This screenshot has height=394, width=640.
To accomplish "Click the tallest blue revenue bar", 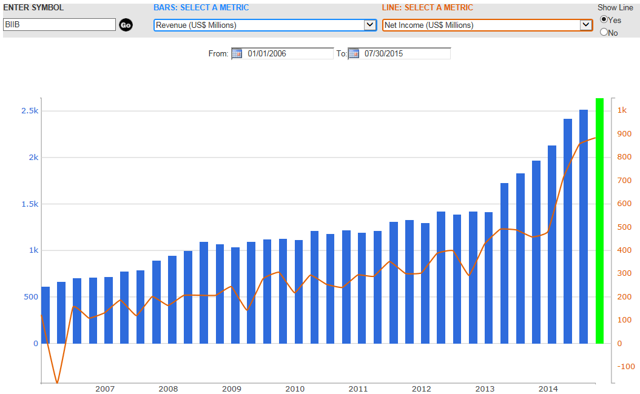I will [584, 227].
